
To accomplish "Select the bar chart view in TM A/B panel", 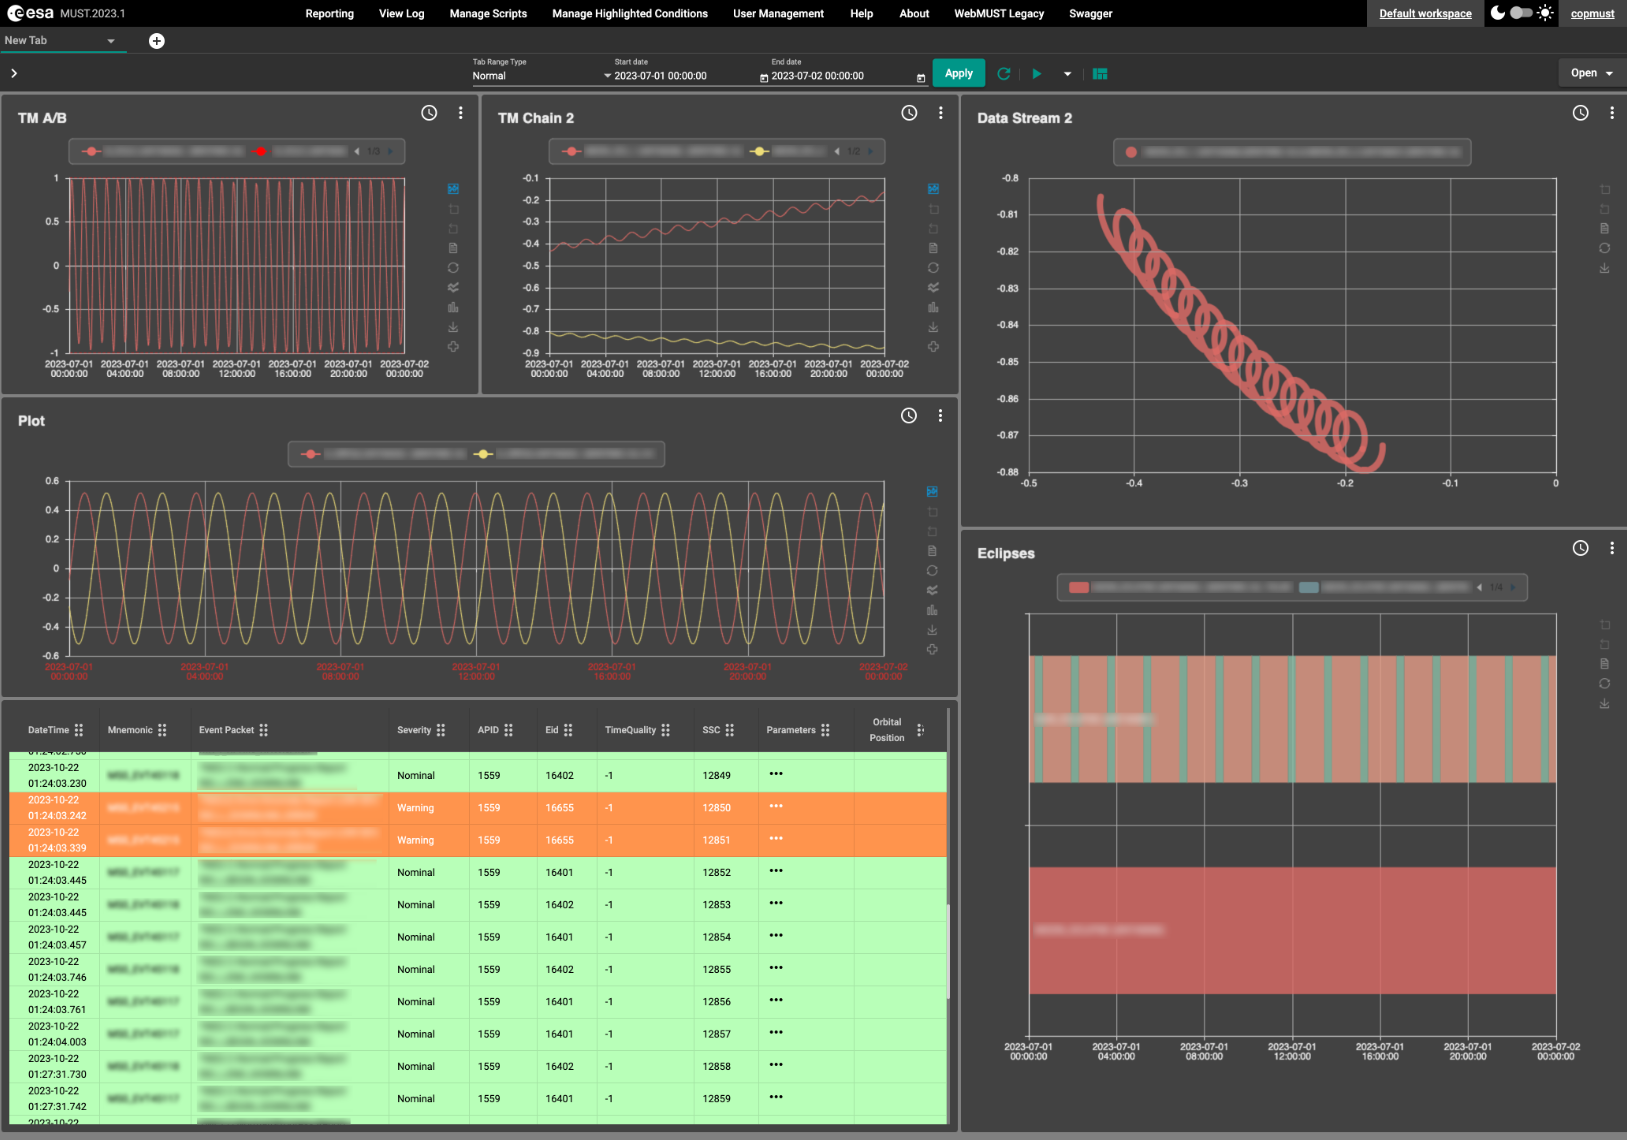I will point(453,307).
